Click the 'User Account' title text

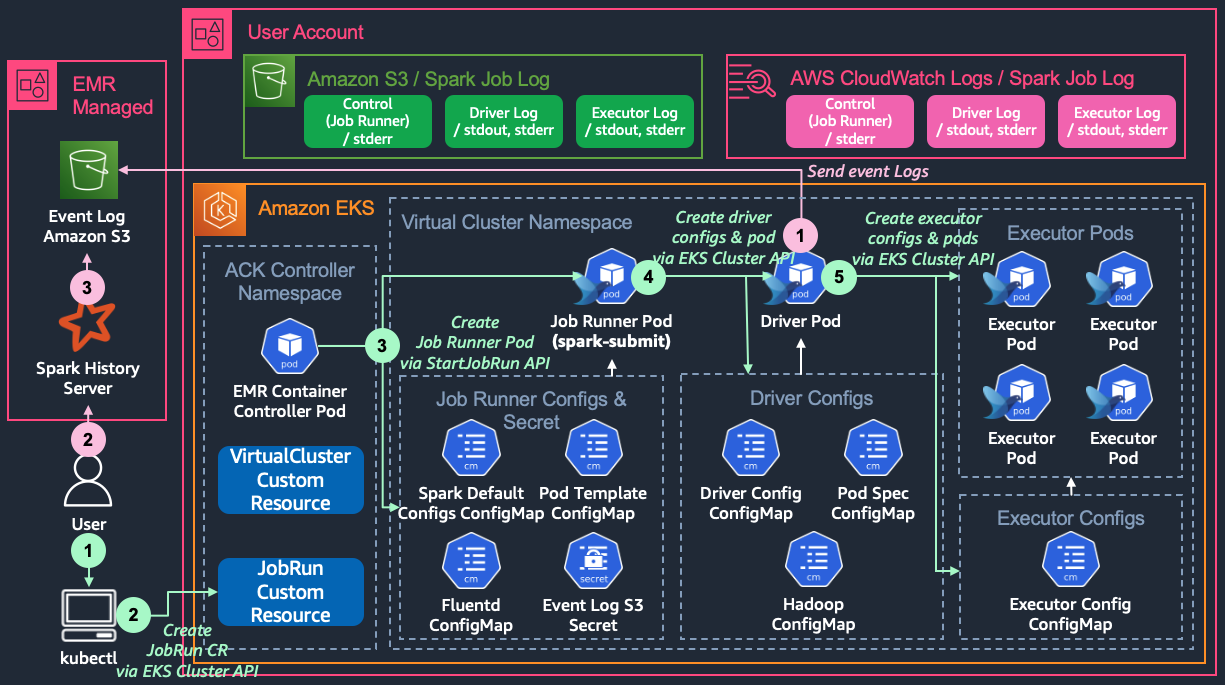306,32
